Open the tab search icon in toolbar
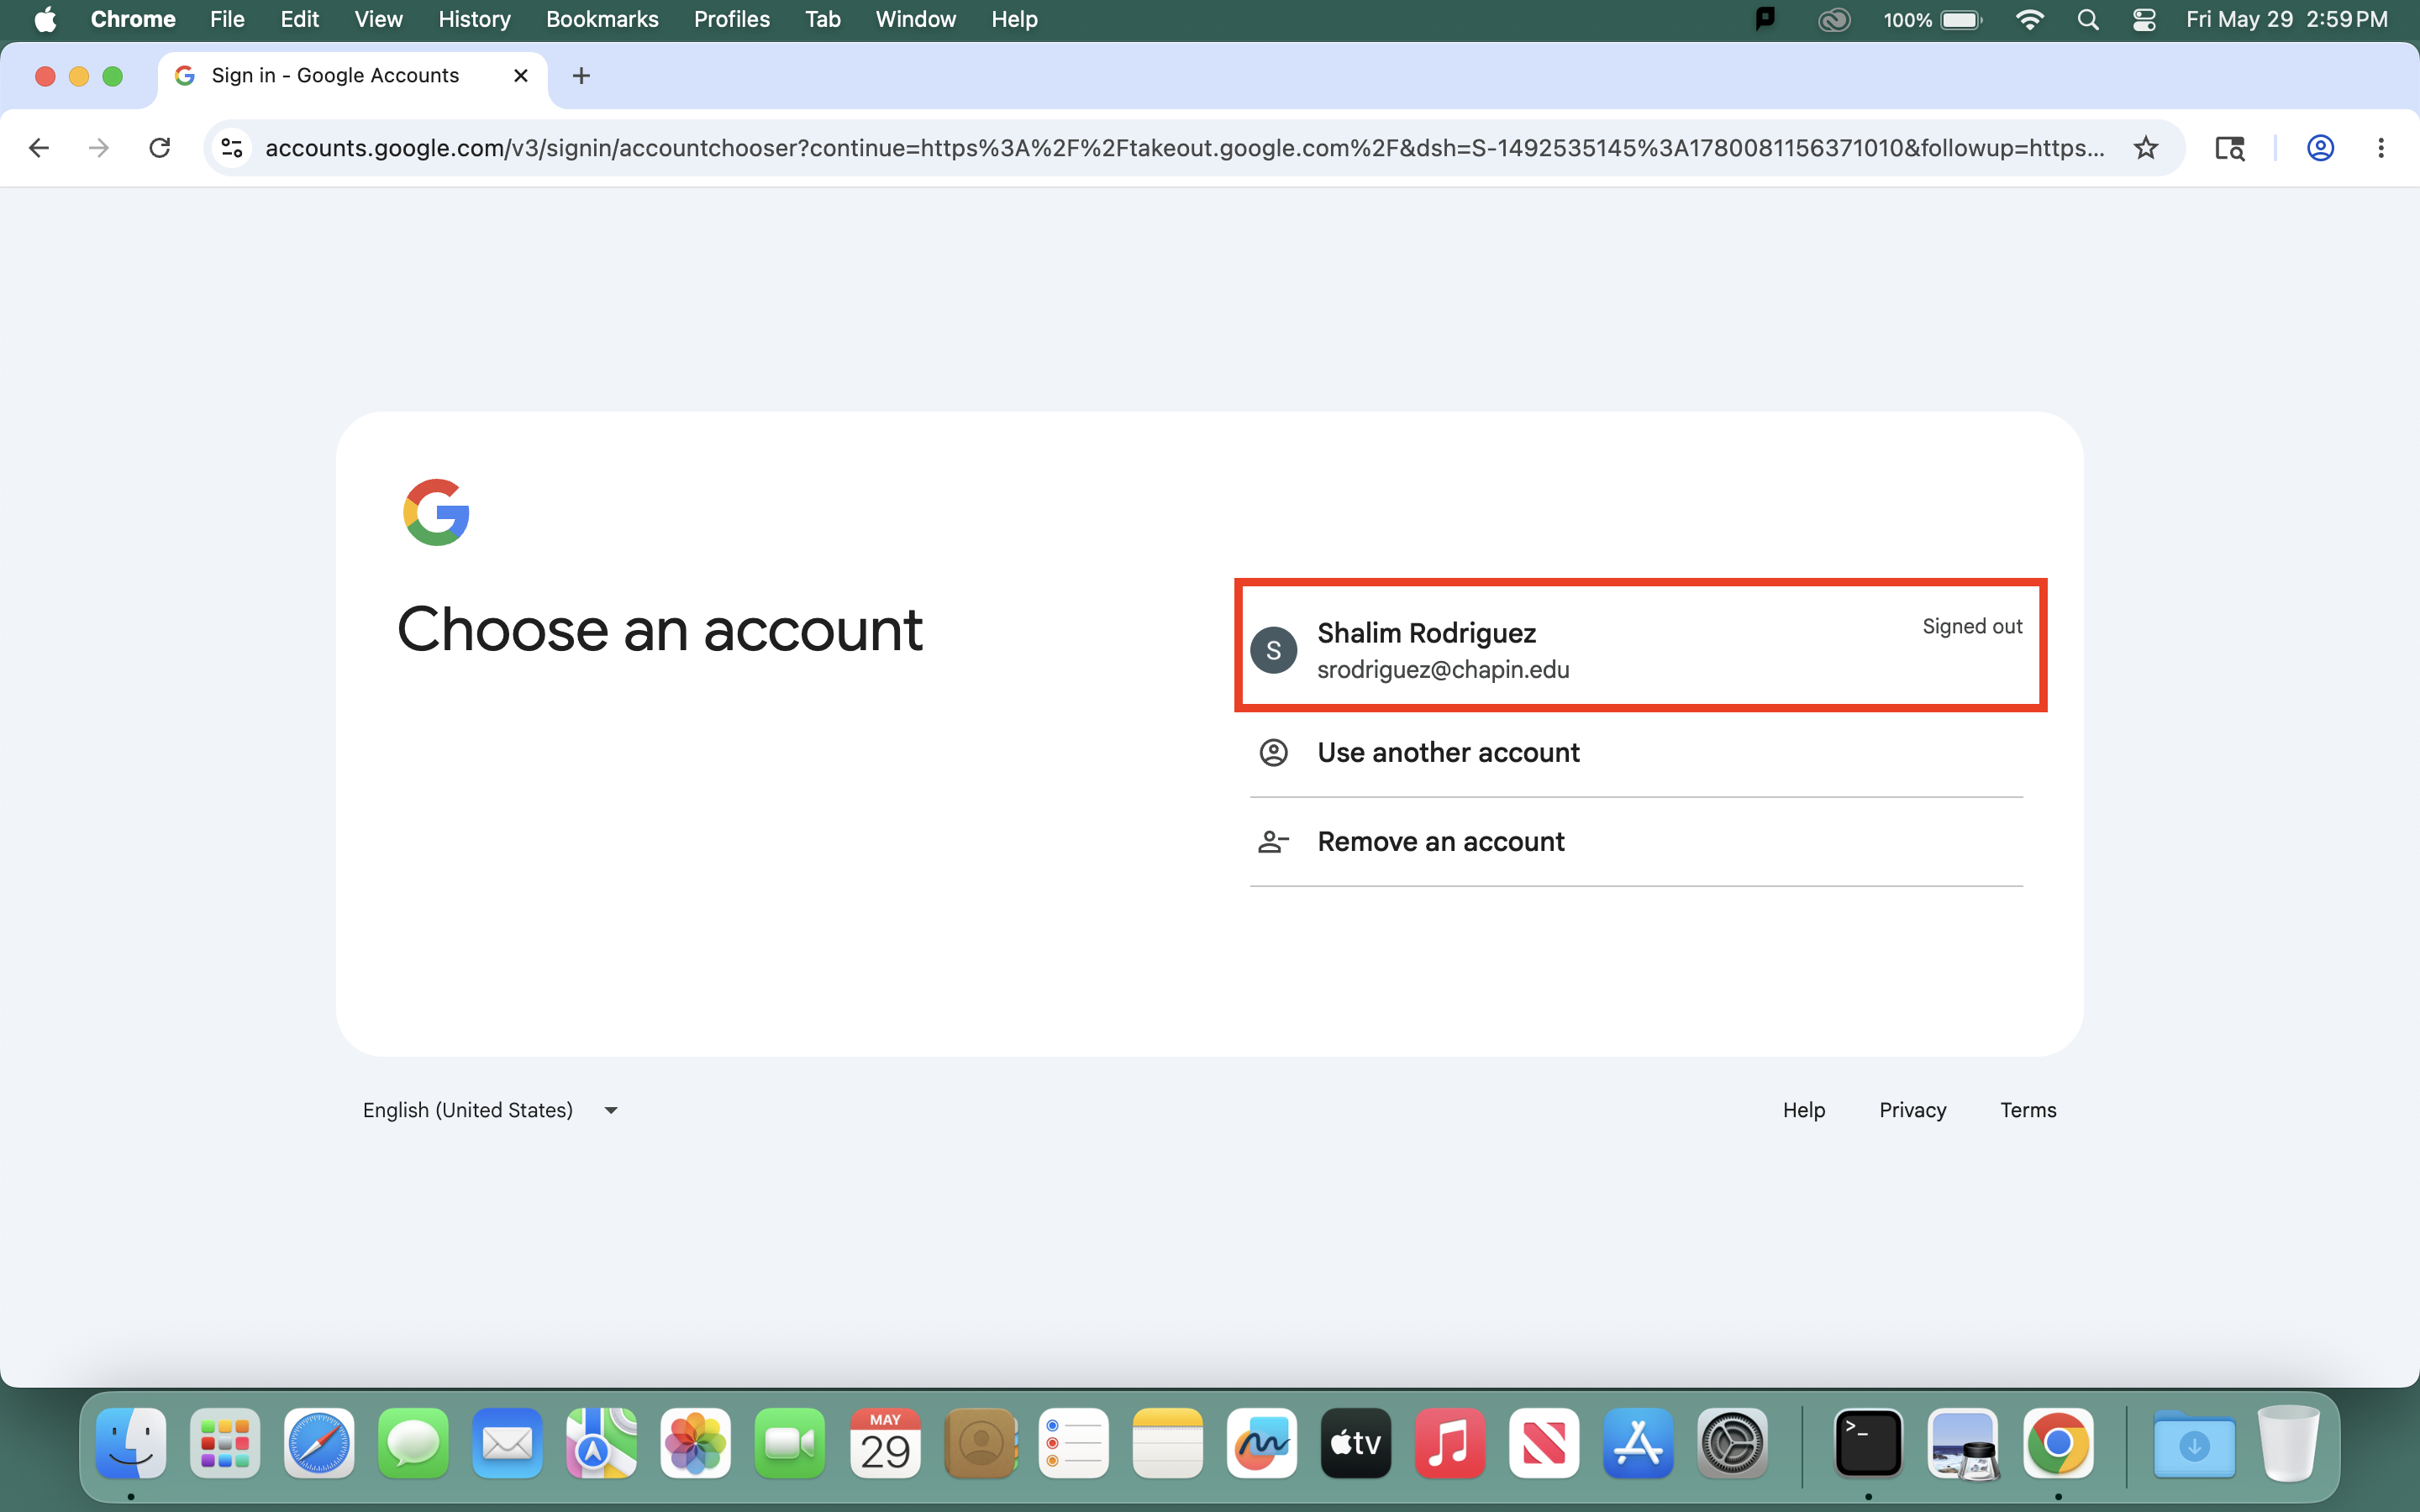The width and height of the screenshot is (2420, 1512). coord(2229,148)
